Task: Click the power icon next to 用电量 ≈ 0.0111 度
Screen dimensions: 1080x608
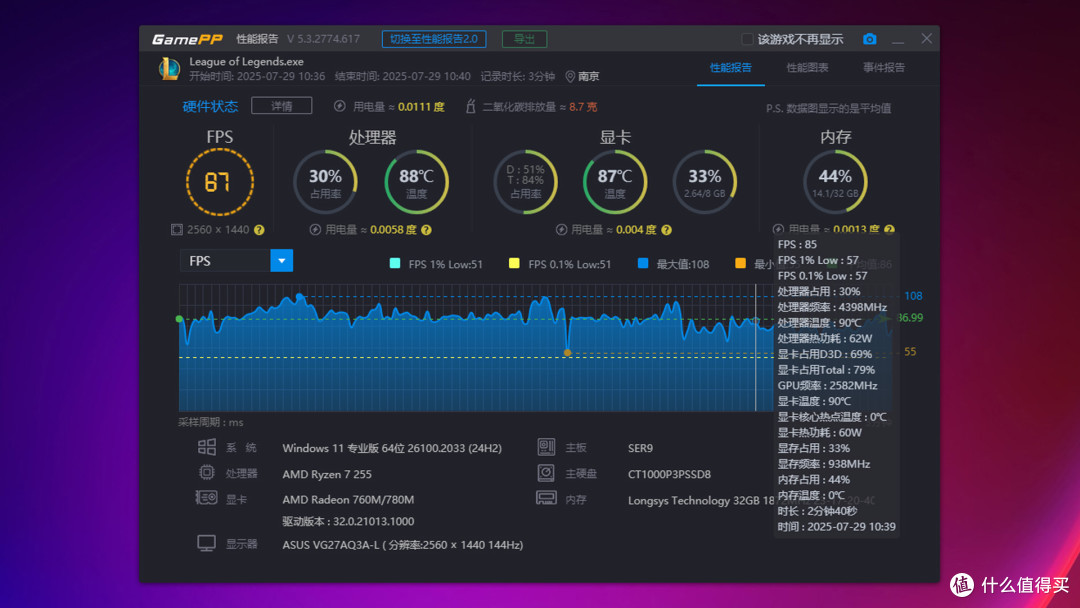Action: (340, 106)
